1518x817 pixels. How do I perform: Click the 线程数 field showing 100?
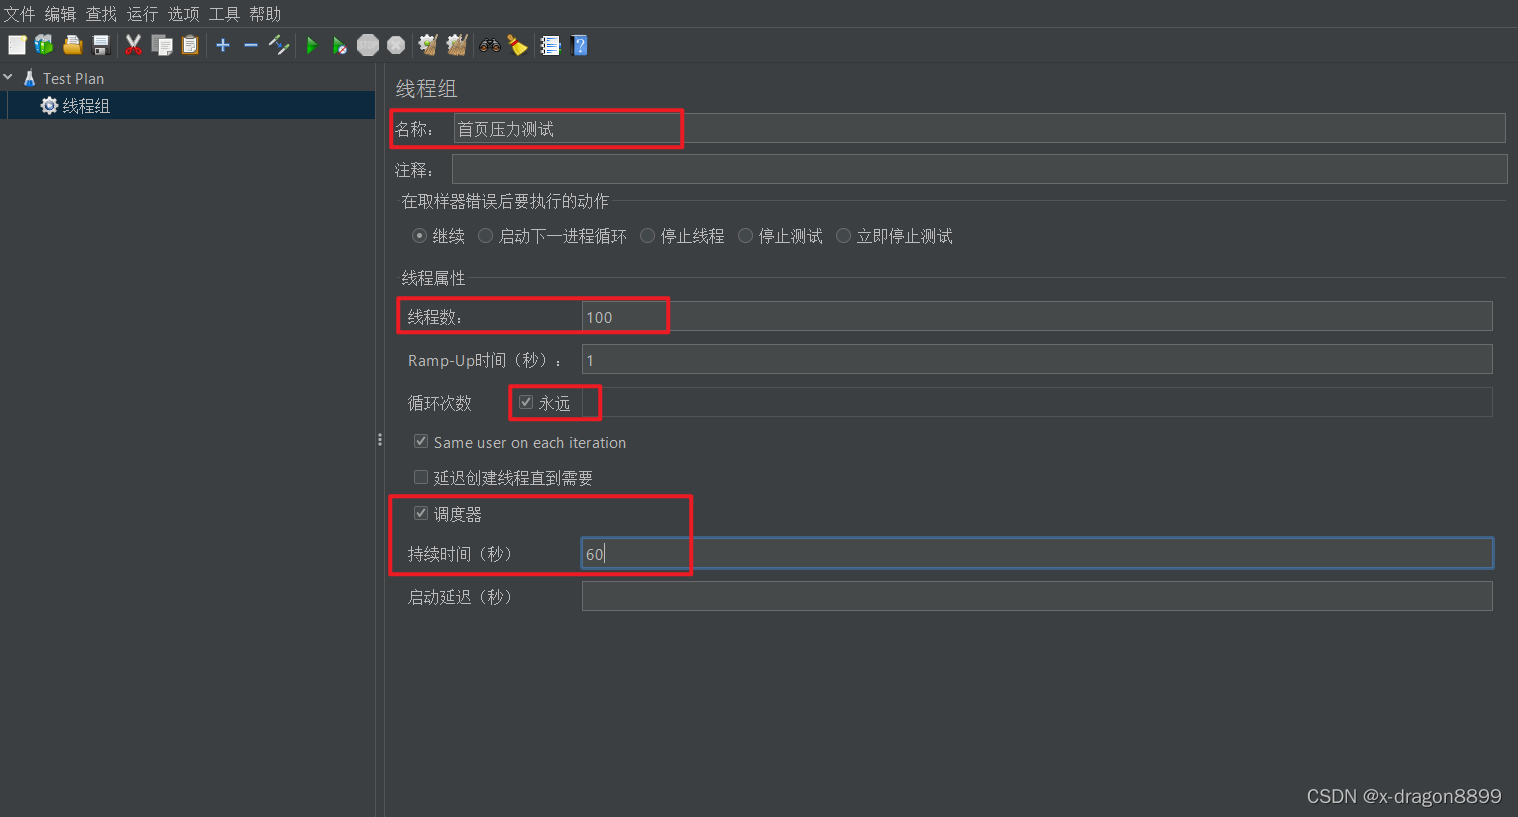(1037, 316)
